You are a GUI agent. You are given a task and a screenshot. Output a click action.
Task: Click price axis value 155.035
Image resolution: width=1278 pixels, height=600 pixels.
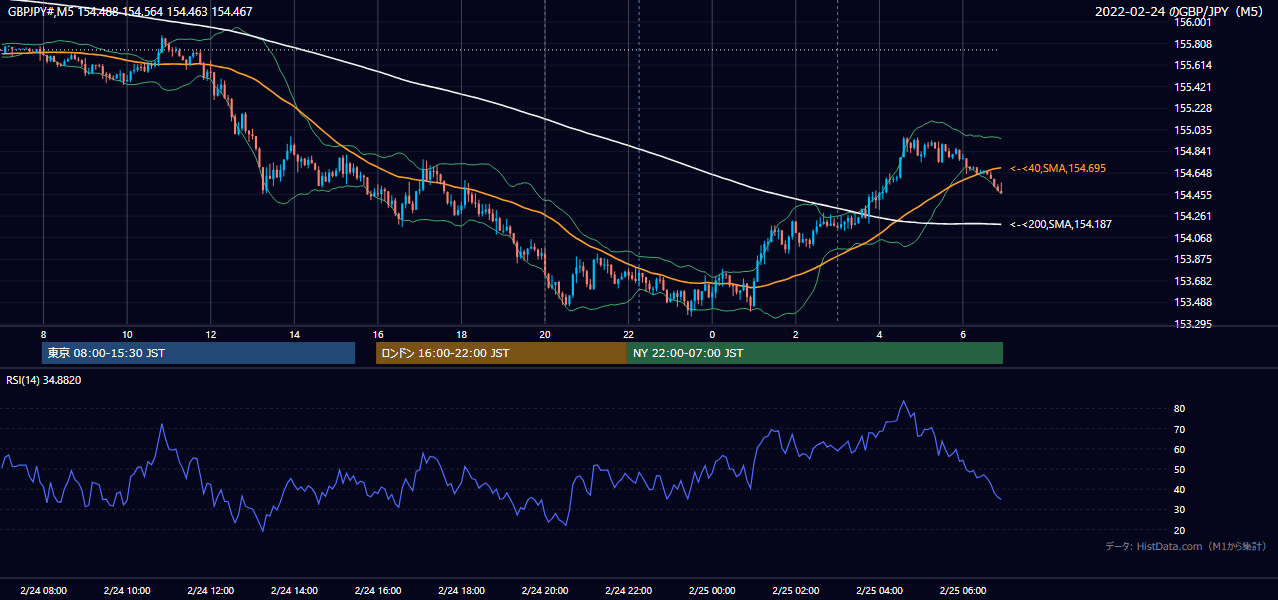click(x=1193, y=130)
